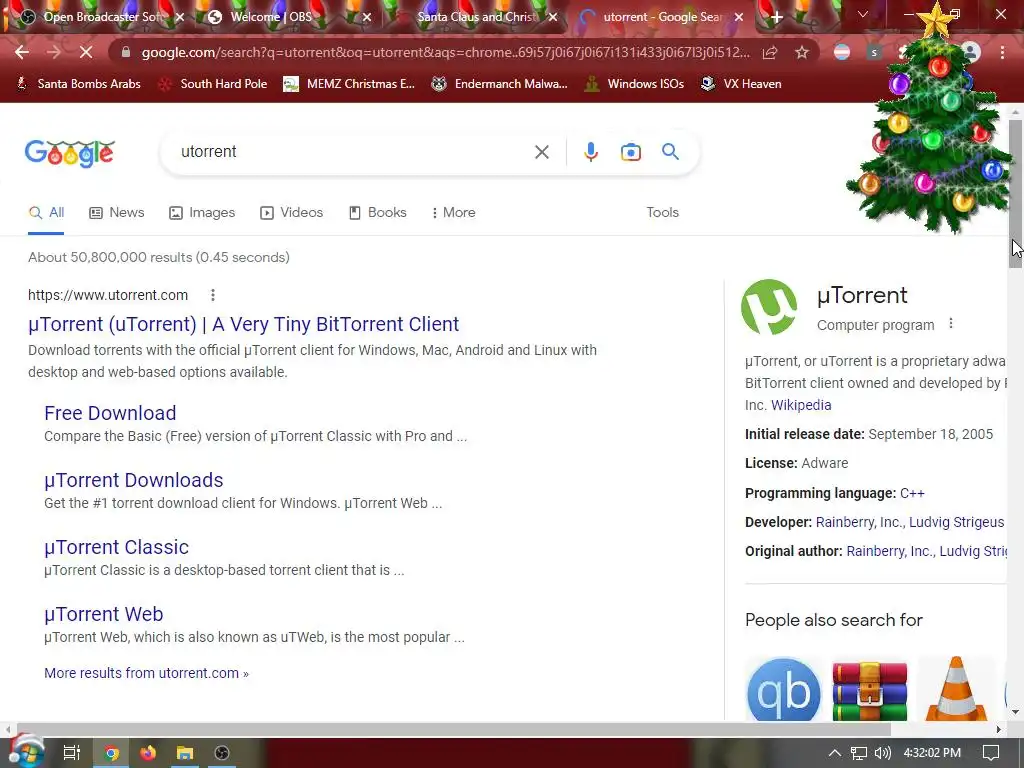This screenshot has height=768, width=1024.
Task: Bookmark this page with the star
Action: pyautogui.click(x=802, y=52)
